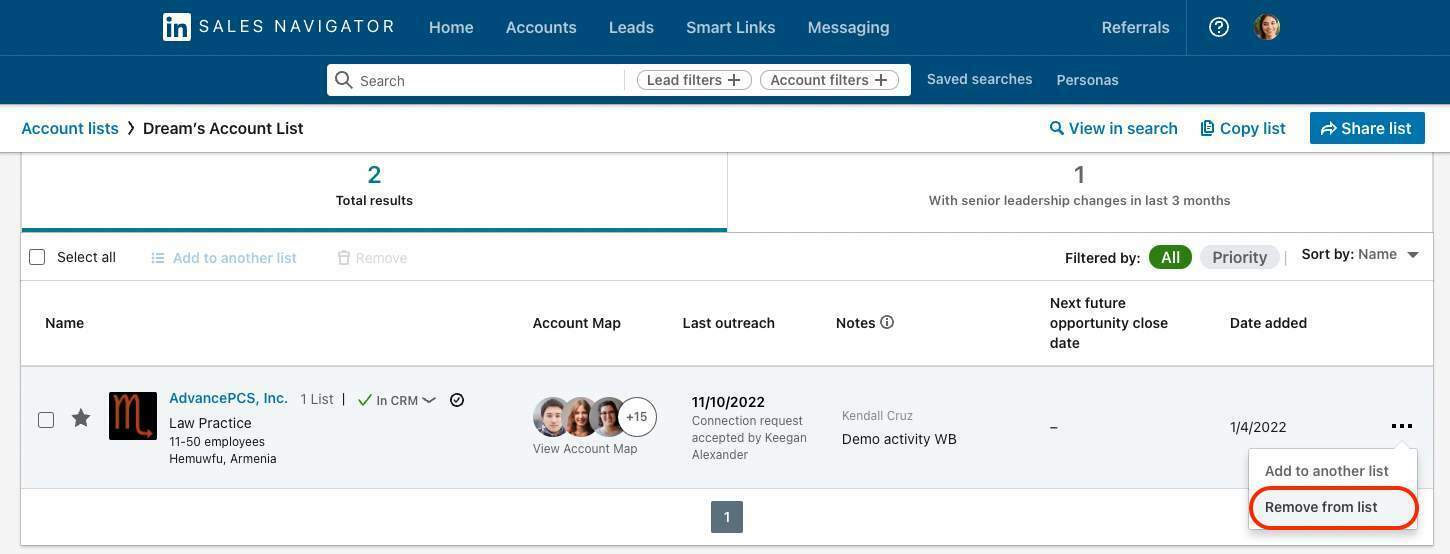This screenshot has width=1450, height=554.
Task: Click page 1 in pagination
Action: (x=727, y=517)
